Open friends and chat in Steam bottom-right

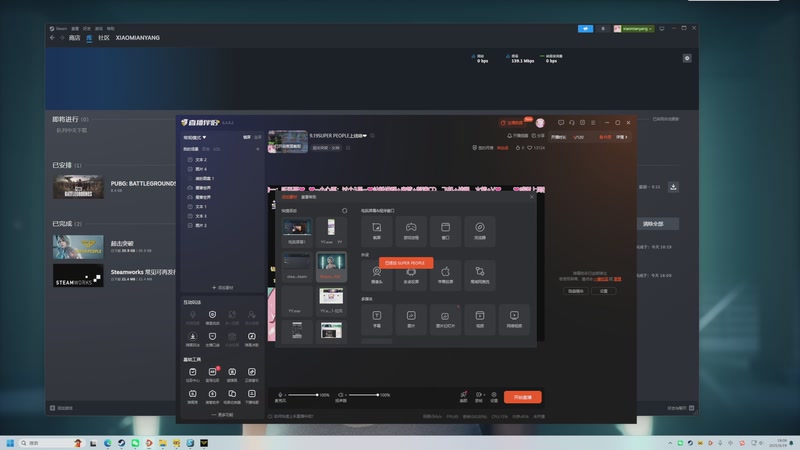pos(681,408)
